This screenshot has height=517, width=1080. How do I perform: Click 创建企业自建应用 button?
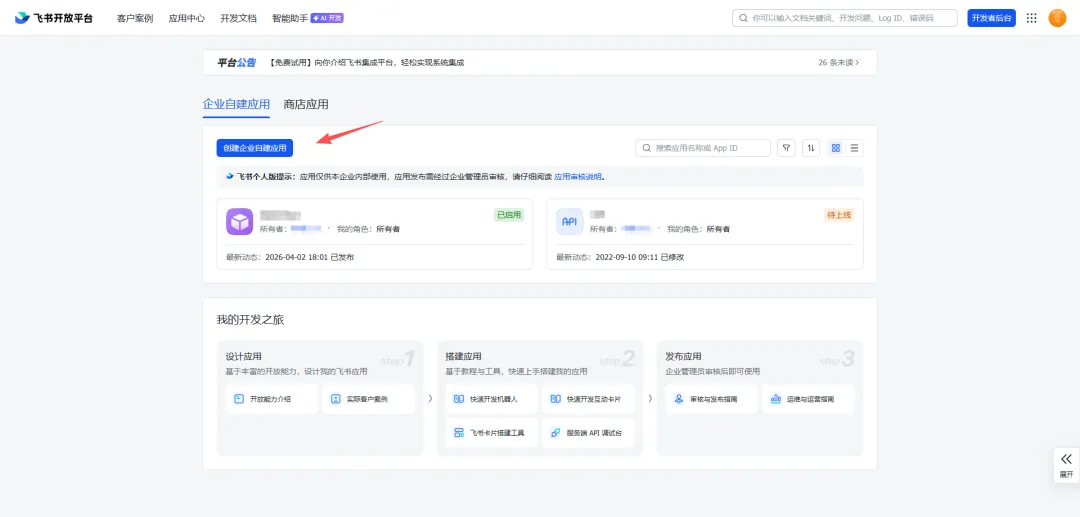[255, 148]
